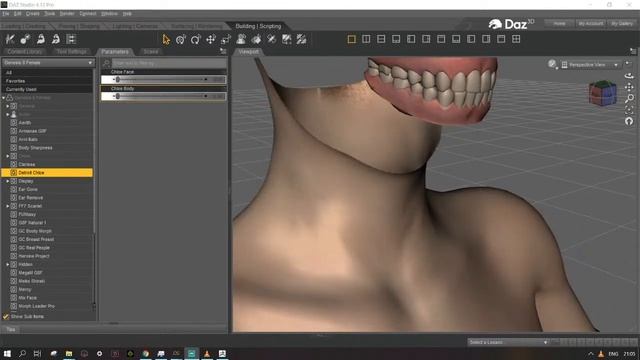The height and width of the screenshot is (360, 640).
Task: Click the viewport pan control
Action: (x=629, y=87)
